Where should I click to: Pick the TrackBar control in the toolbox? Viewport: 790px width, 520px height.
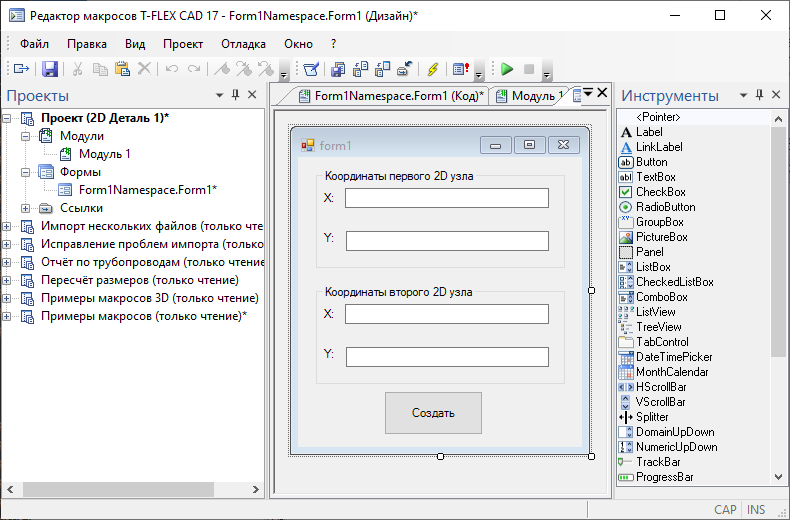[658, 462]
